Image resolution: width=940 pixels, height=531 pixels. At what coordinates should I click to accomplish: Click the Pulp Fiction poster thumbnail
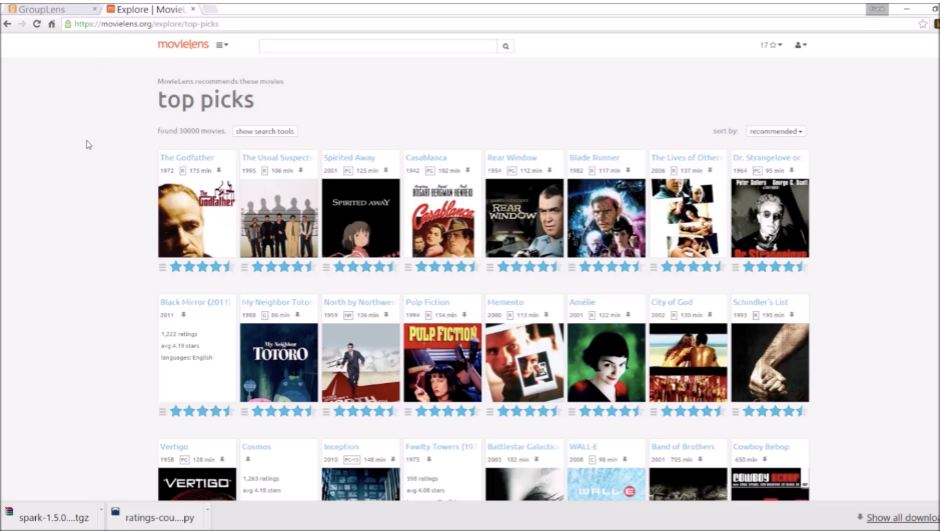442,363
